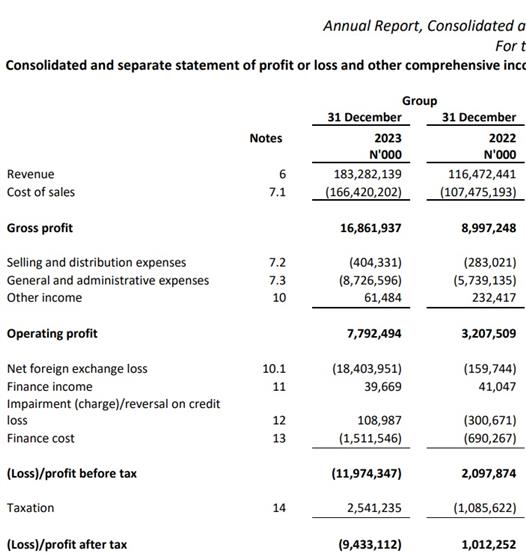
Task: Select the (11,974,347) loss before tax figure
Action: [367, 473]
